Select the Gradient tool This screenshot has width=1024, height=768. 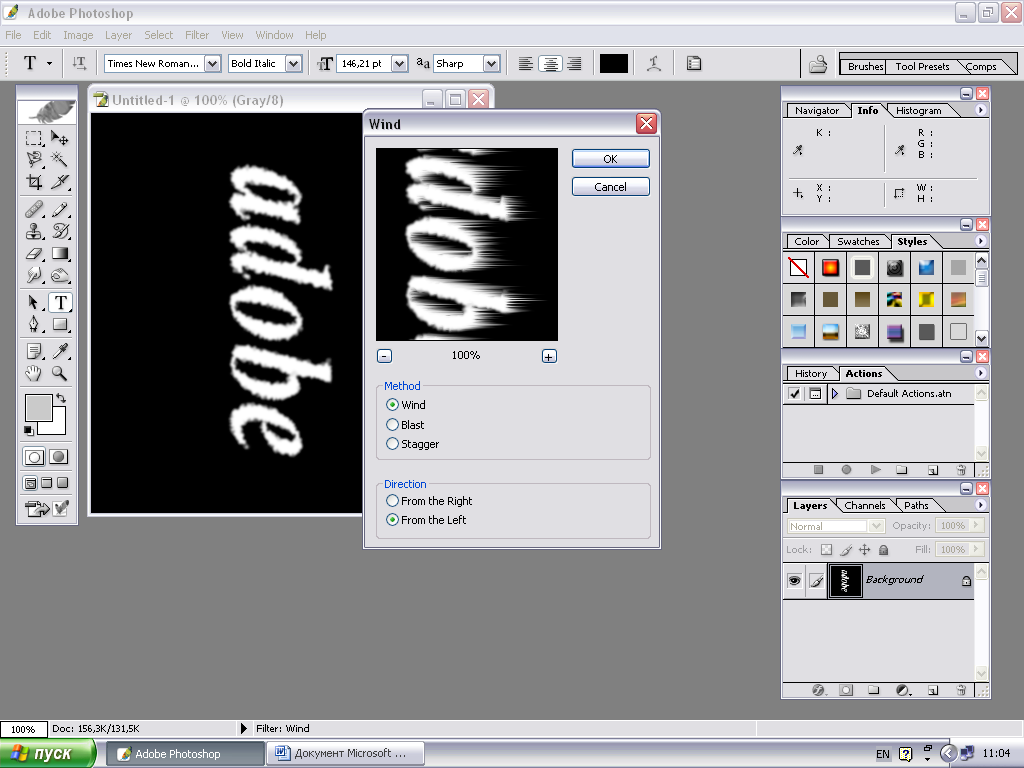click(59, 253)
